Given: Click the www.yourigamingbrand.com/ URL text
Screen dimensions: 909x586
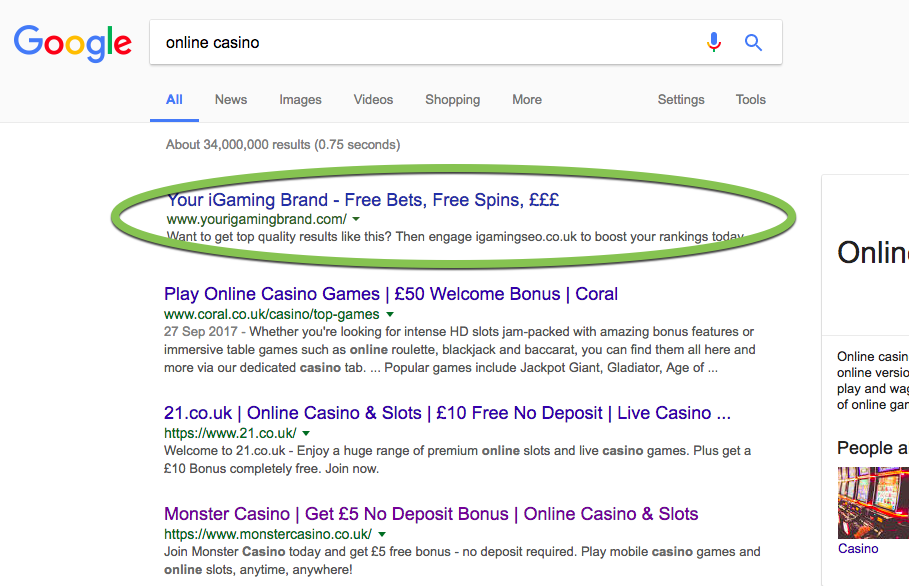Looking at the screenshot, I should tap(257, 219).
